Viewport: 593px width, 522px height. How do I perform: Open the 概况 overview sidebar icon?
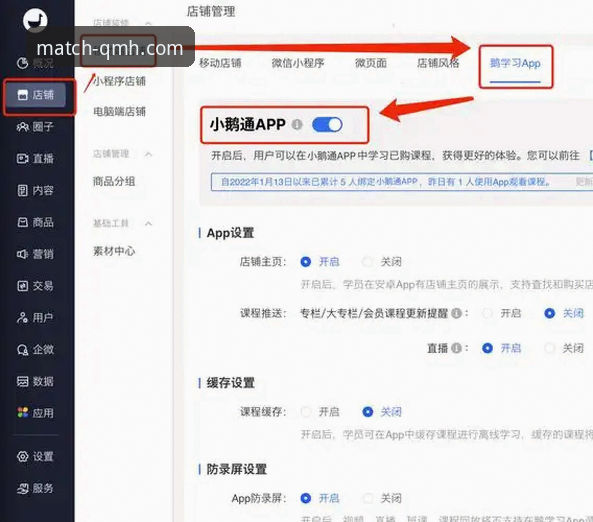point(23,63)
